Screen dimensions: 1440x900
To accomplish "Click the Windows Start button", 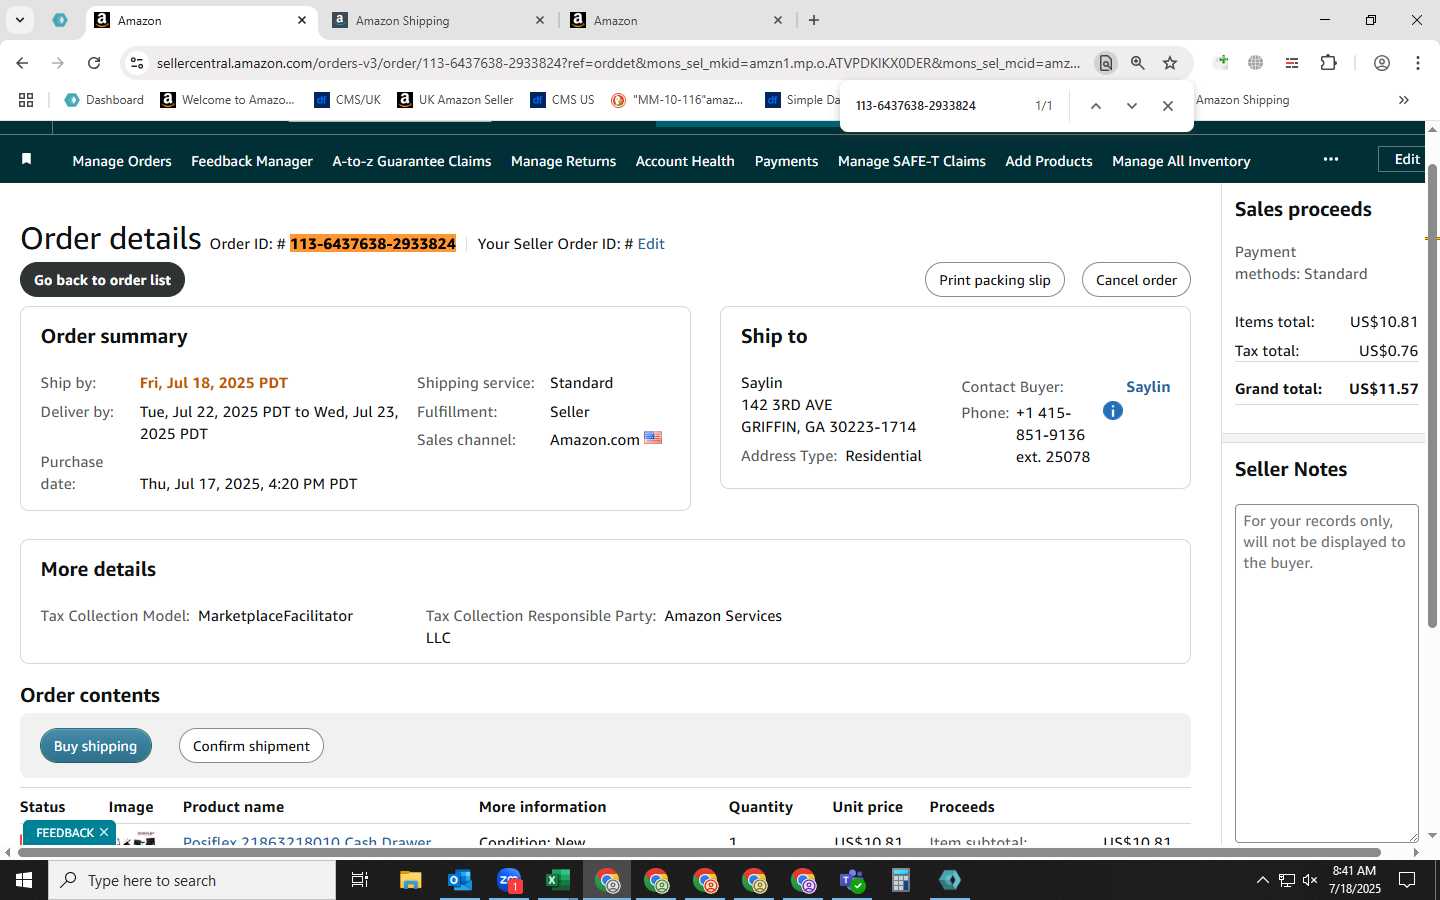I will 24,880.
